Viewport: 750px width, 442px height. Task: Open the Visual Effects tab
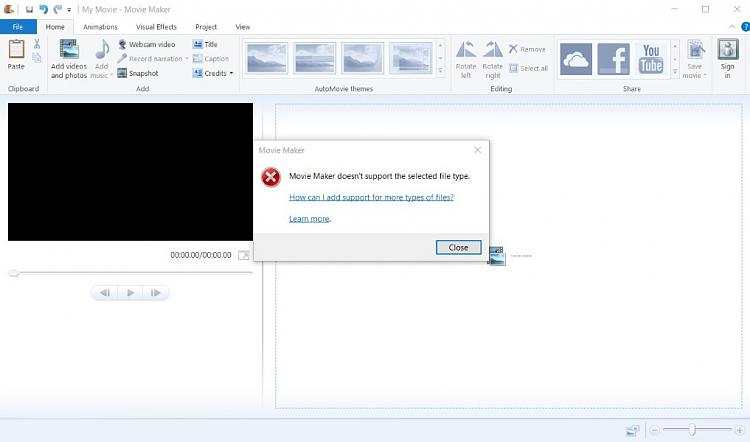[x=156, y=27]
